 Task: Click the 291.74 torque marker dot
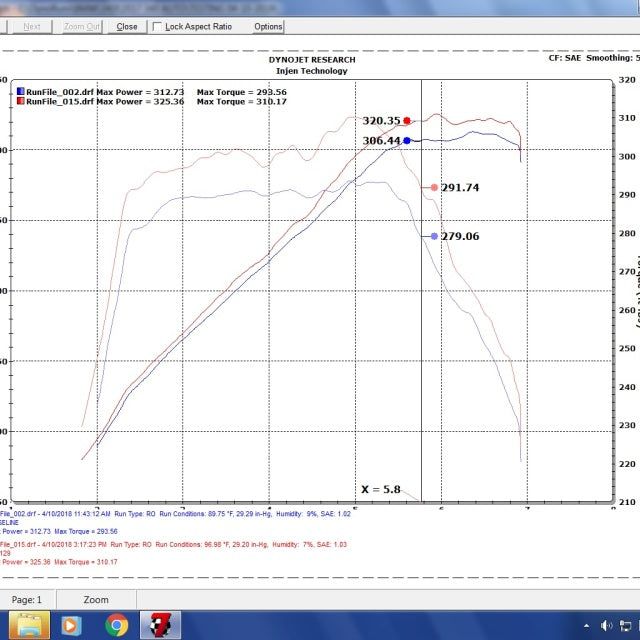[x=434, y=187]
